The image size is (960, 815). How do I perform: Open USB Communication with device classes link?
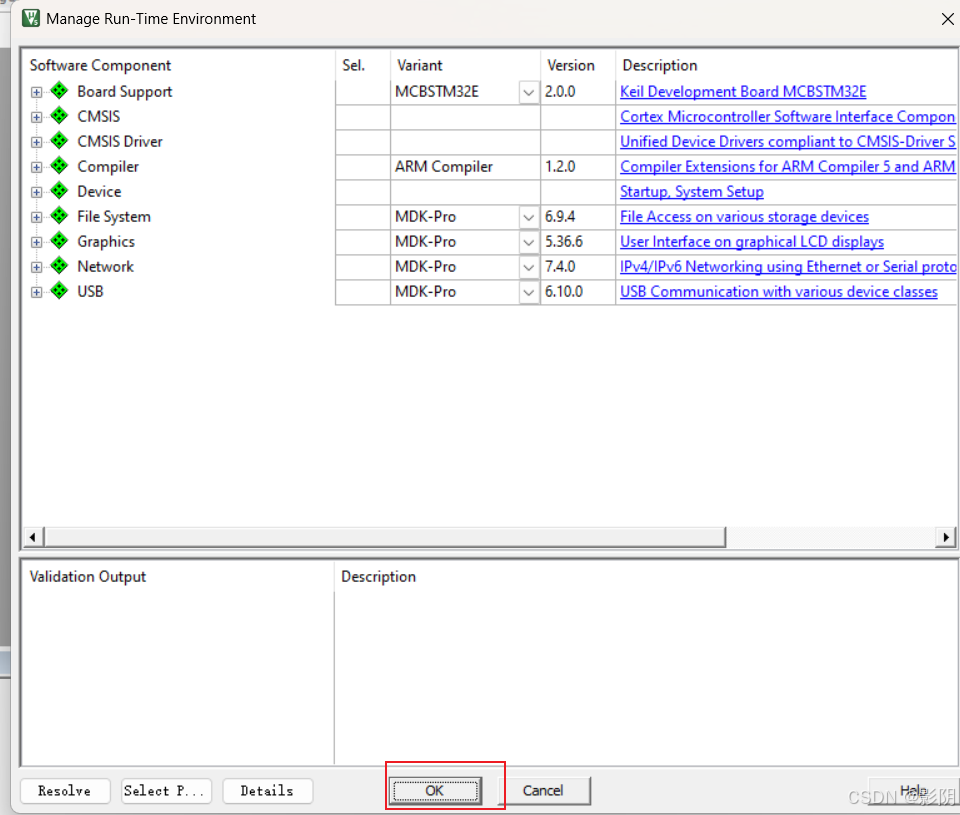point(779,291)
